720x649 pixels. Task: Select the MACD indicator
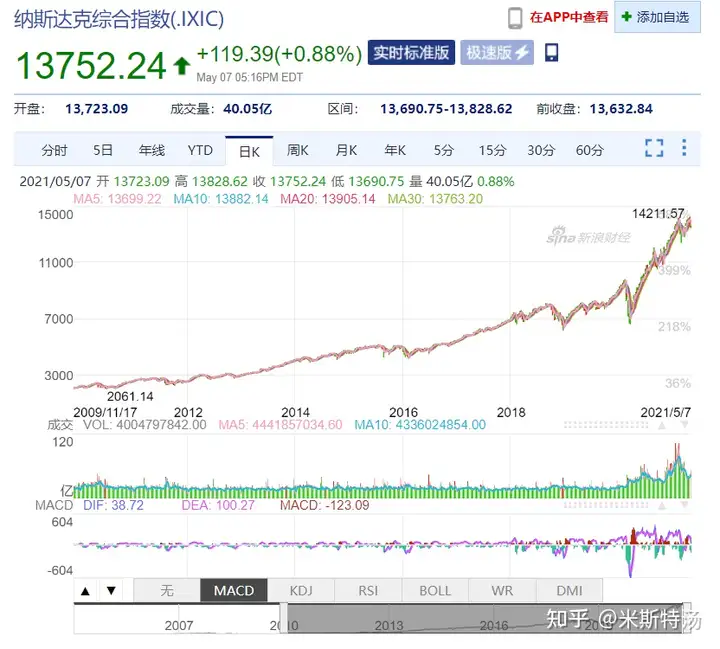pyautogui.click(x=234, y=590)
